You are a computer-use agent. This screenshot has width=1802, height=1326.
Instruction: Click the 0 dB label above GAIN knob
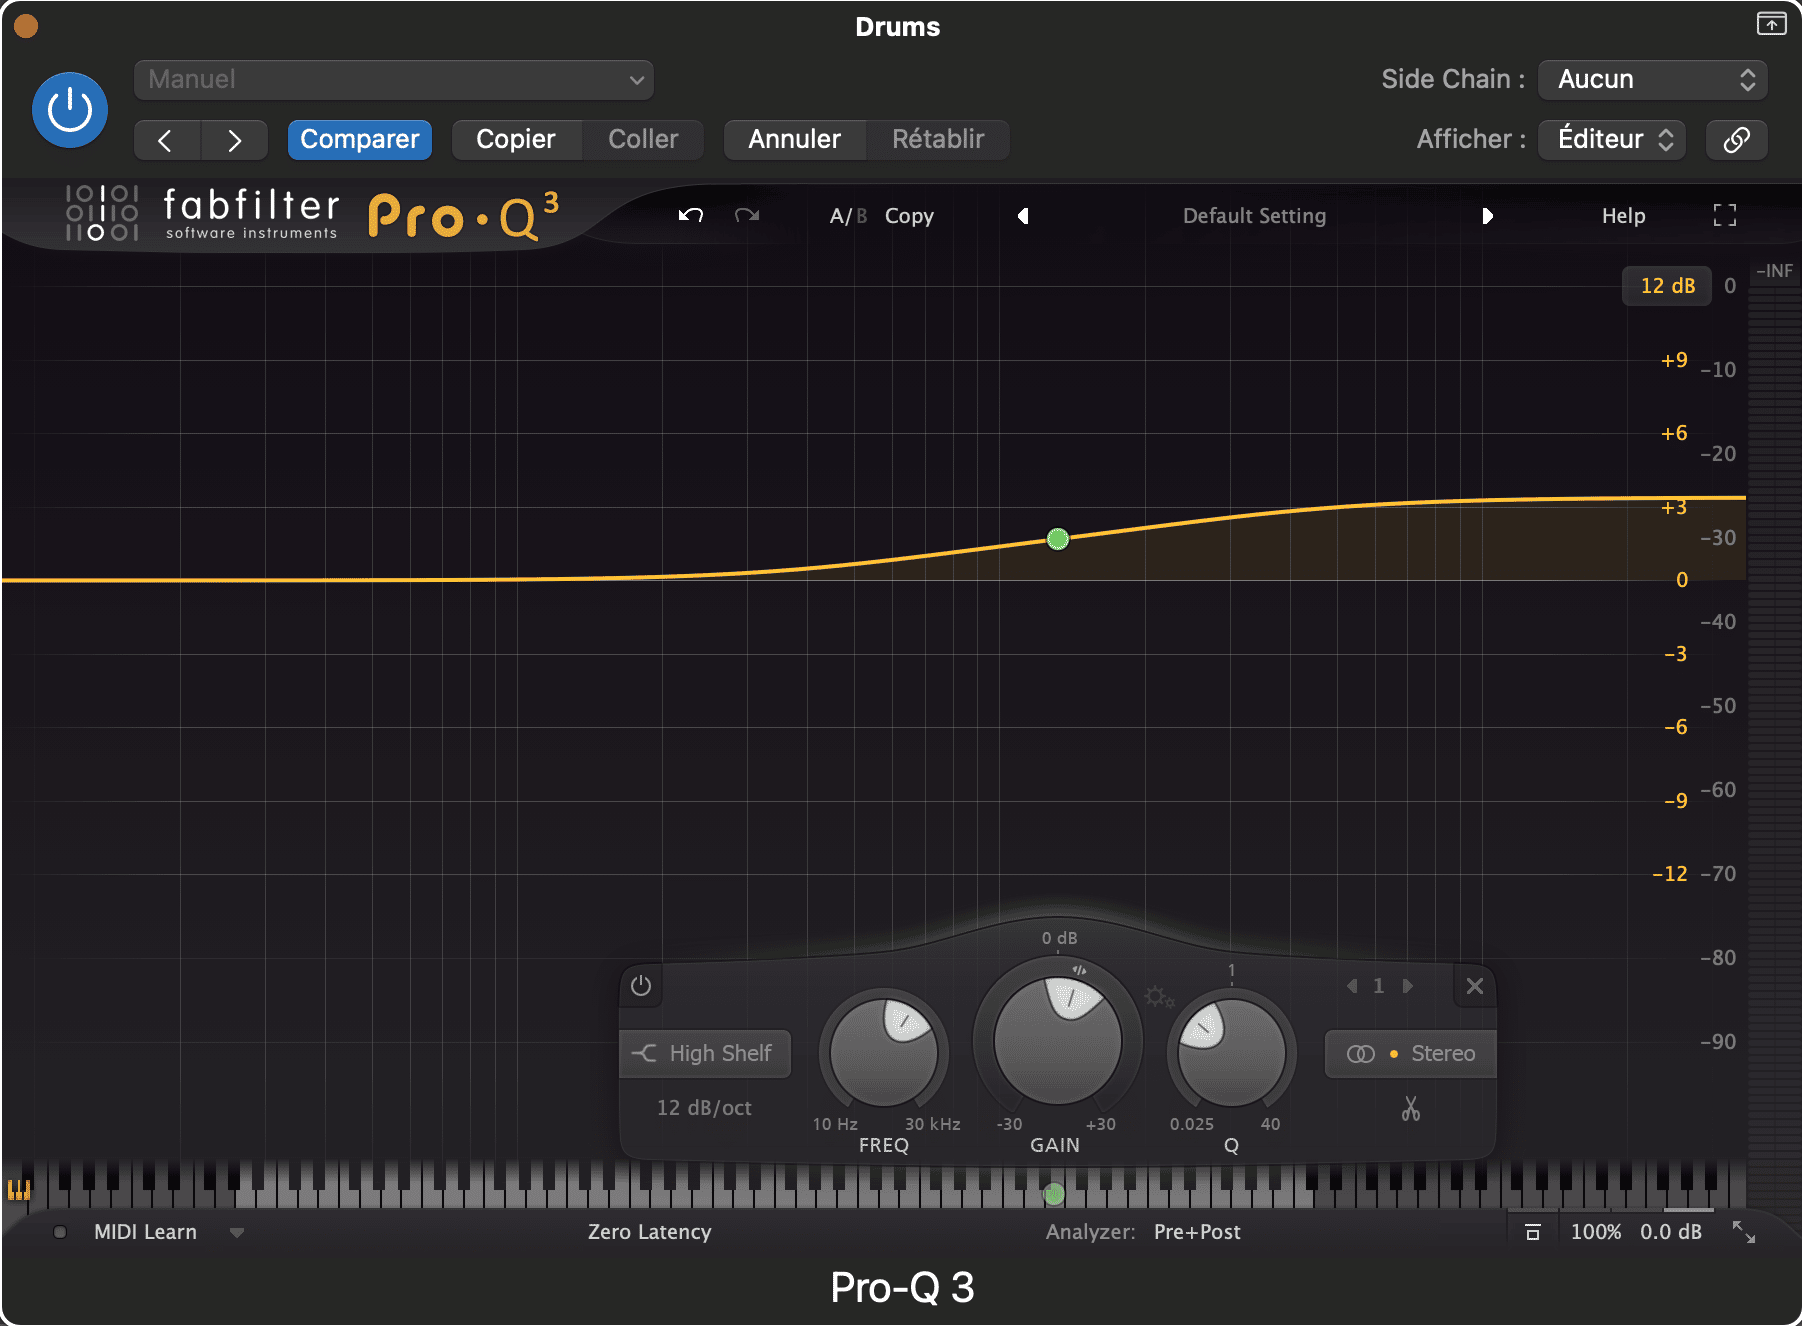pos(1059,938)
